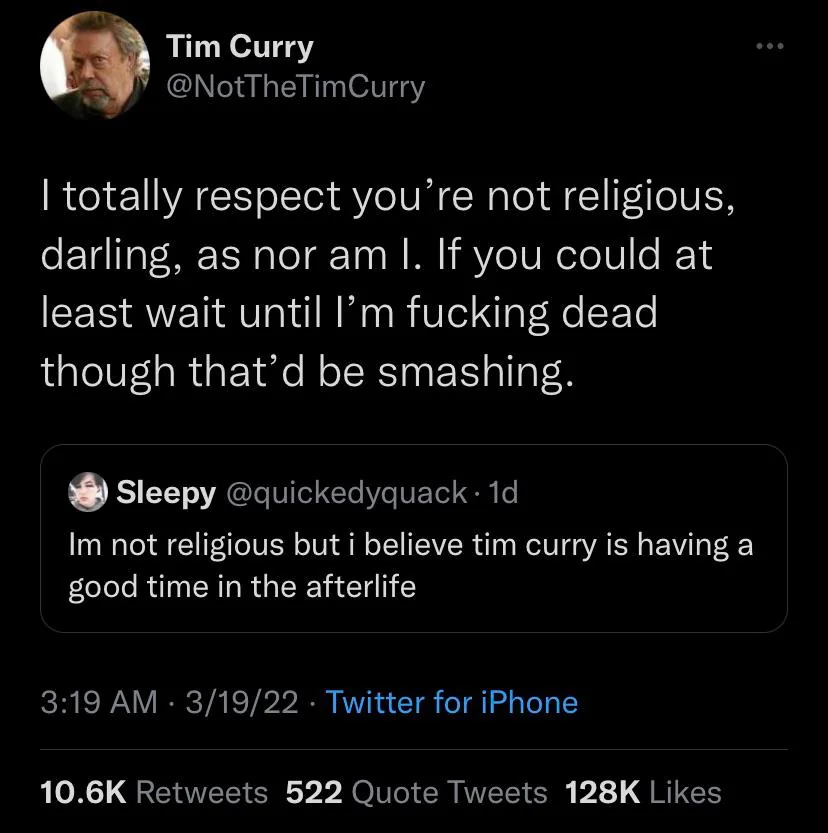The image size is (828, 833).
Task: Click the 522 quote tweet count number
Action: 314,793
